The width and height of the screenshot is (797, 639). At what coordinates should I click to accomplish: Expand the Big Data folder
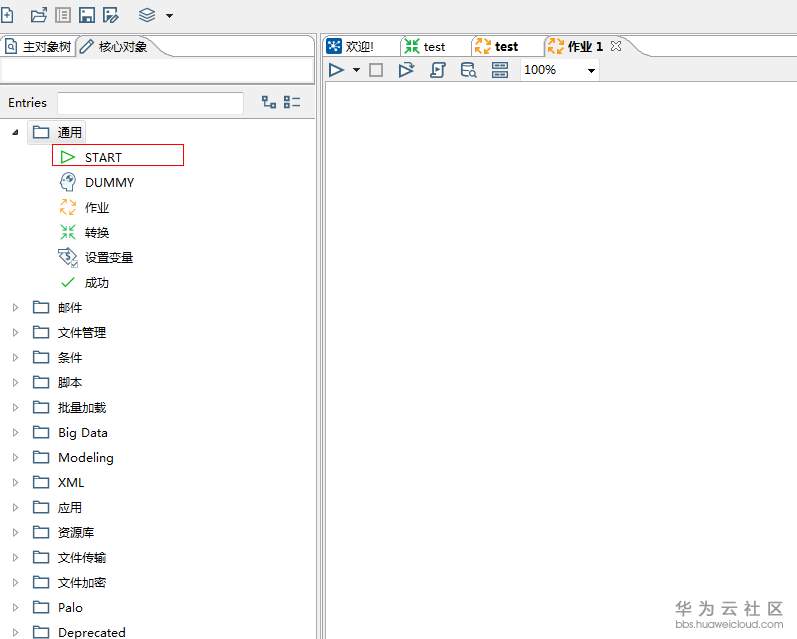[15, 432]
